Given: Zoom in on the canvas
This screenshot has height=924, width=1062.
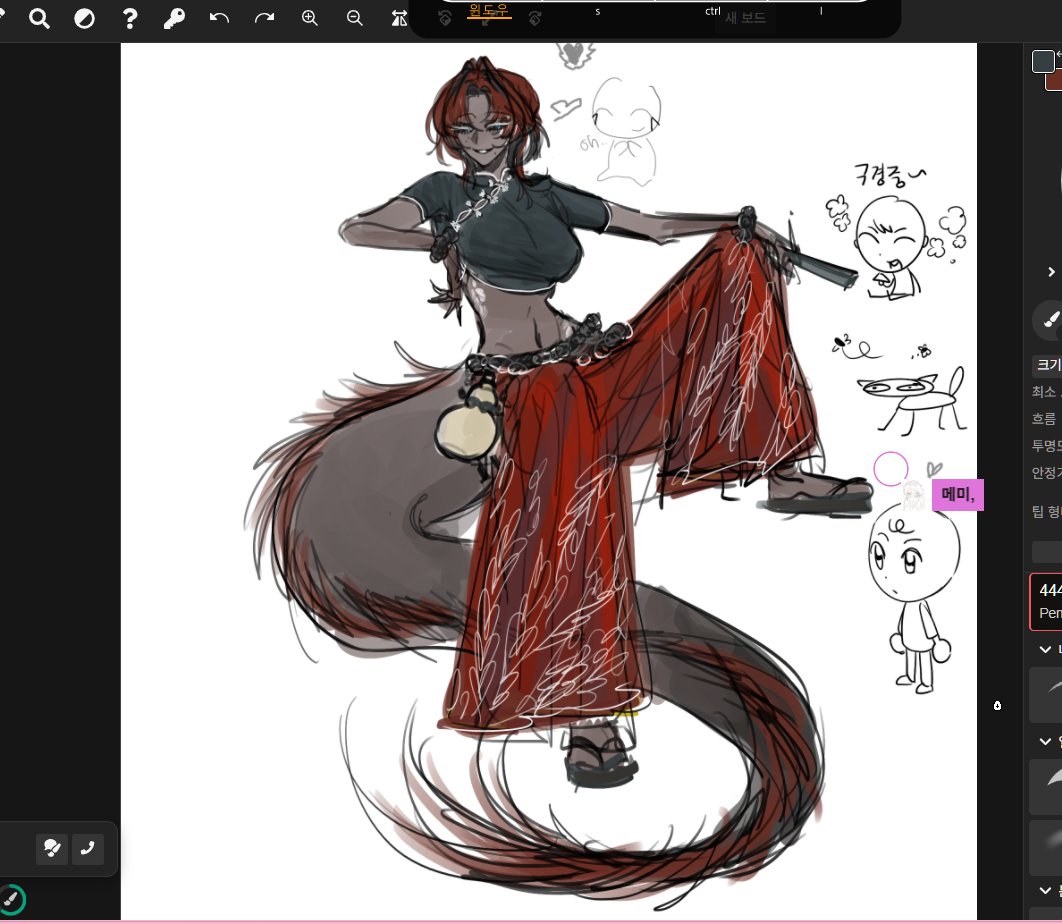Looking at the screenshot, I should 310,18.
